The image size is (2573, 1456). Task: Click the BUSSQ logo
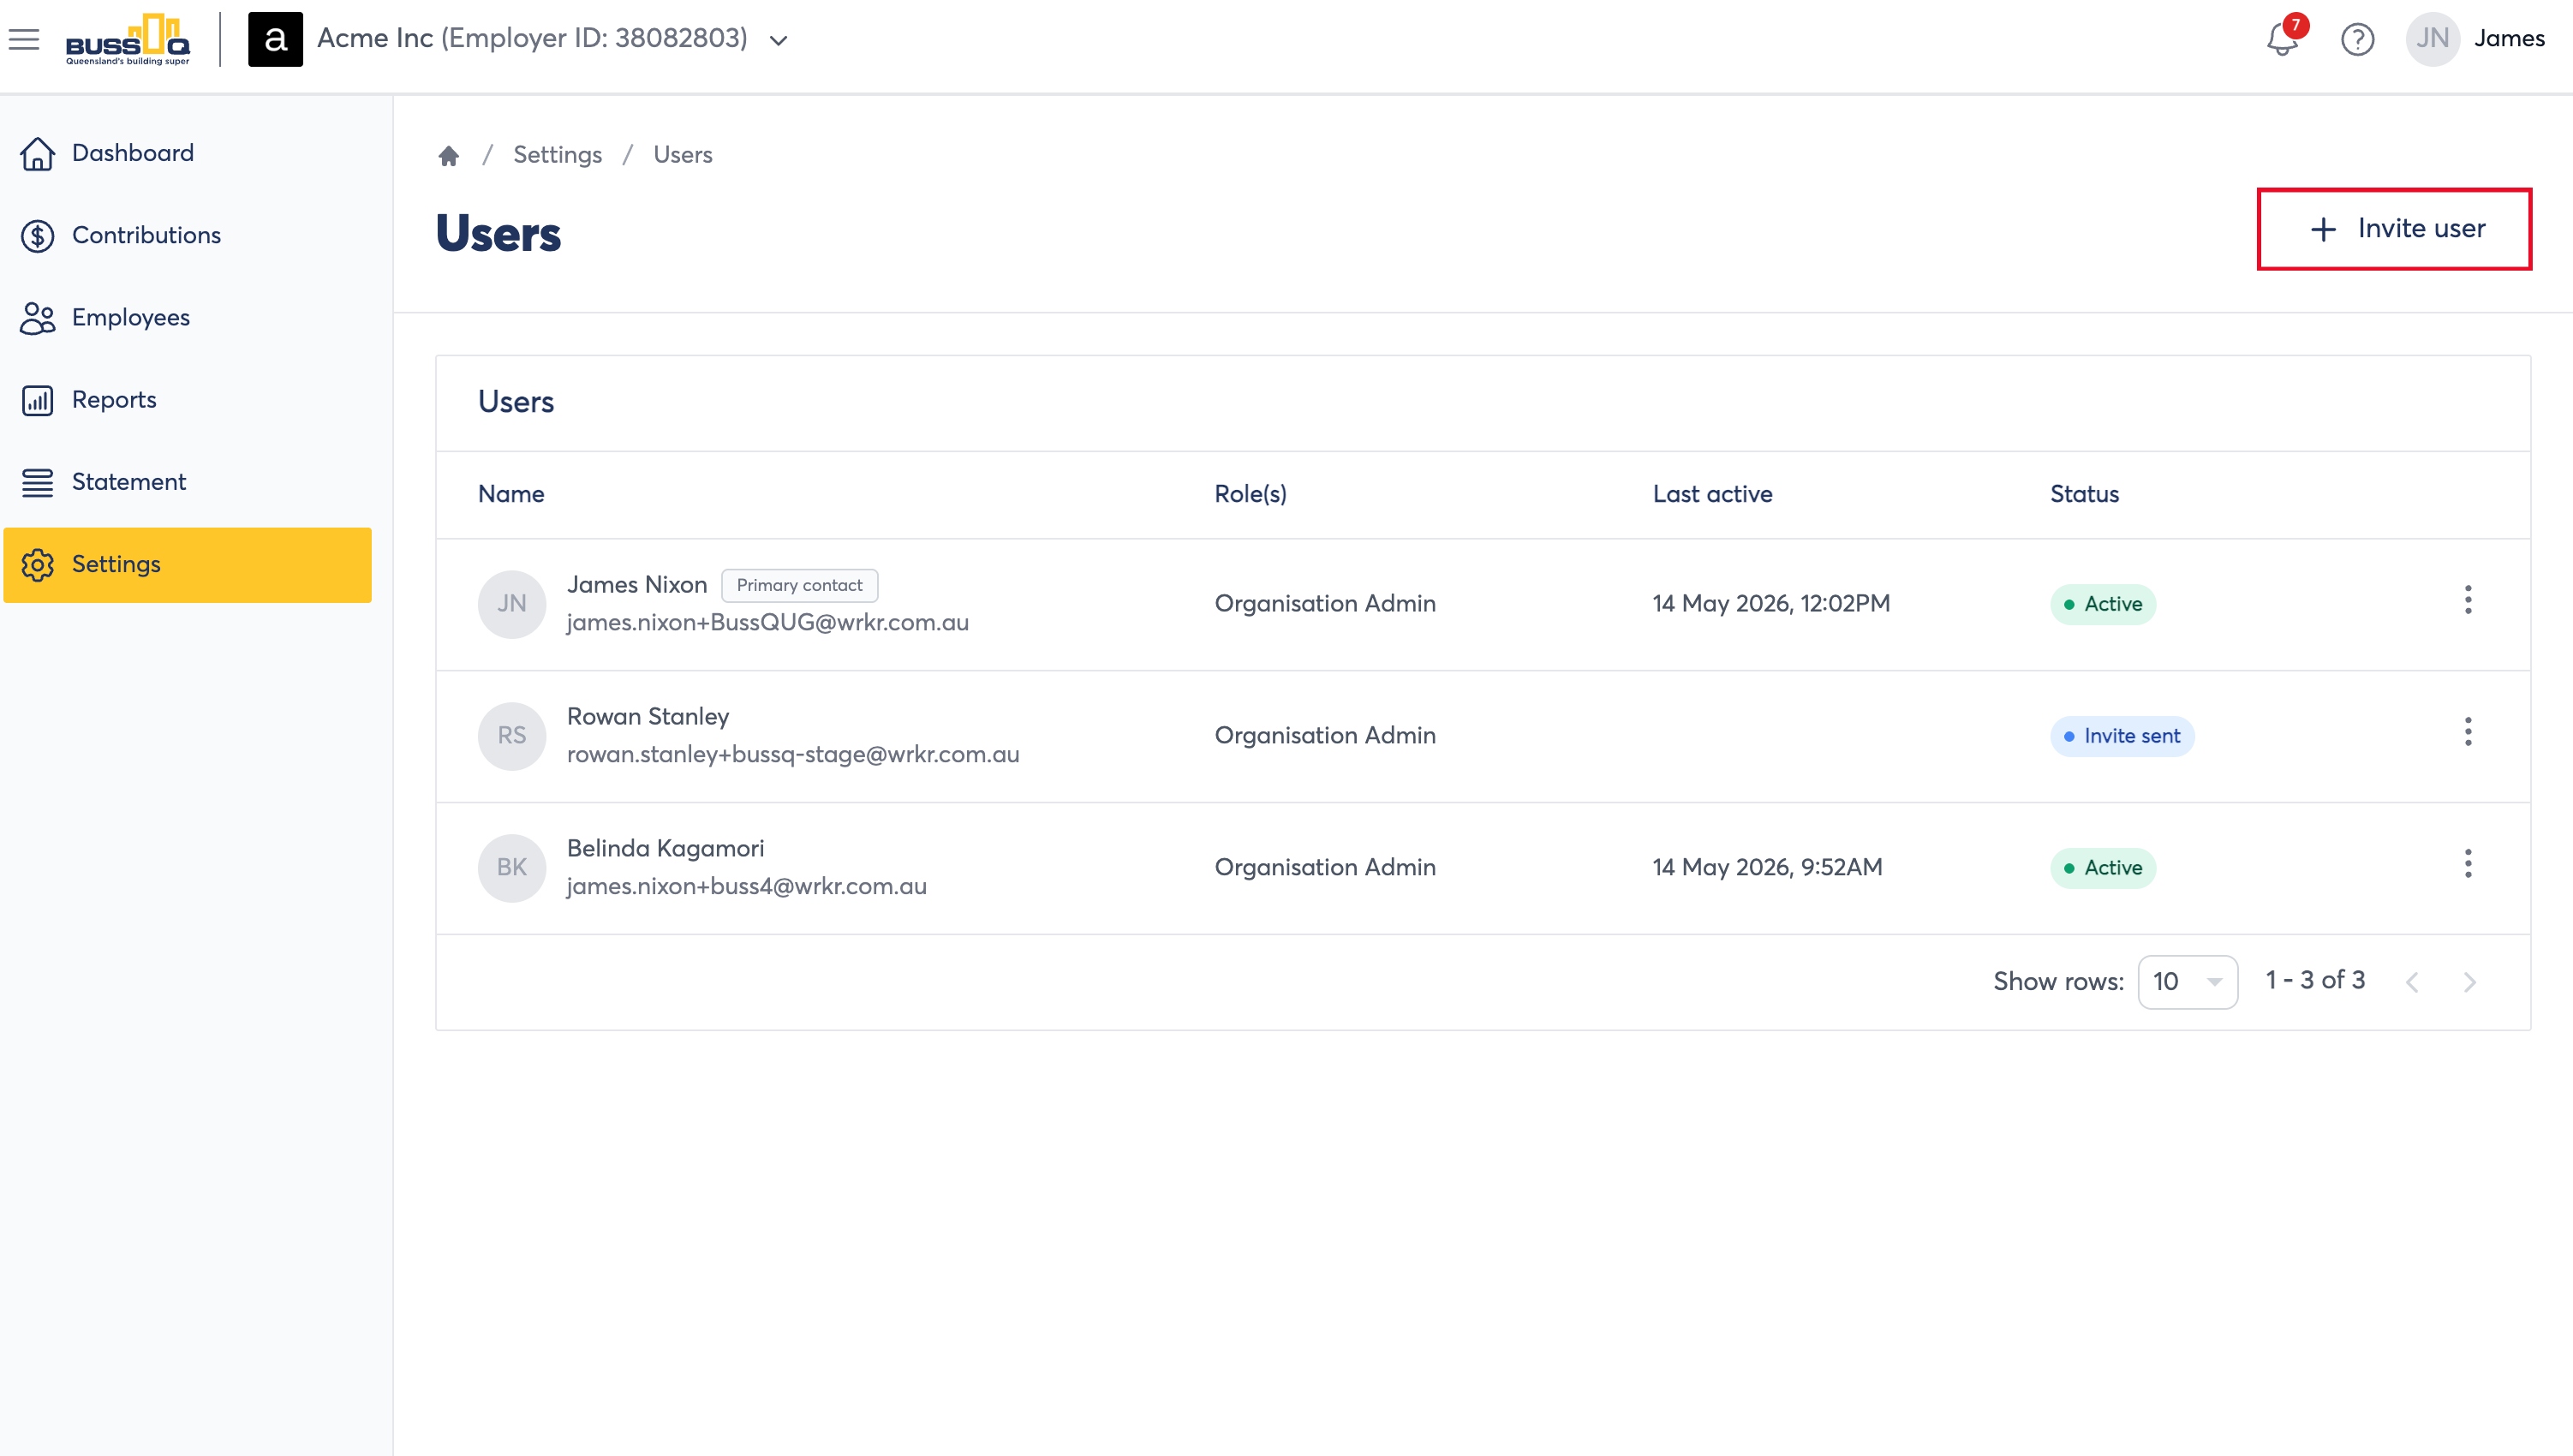[x=127, y=40]
